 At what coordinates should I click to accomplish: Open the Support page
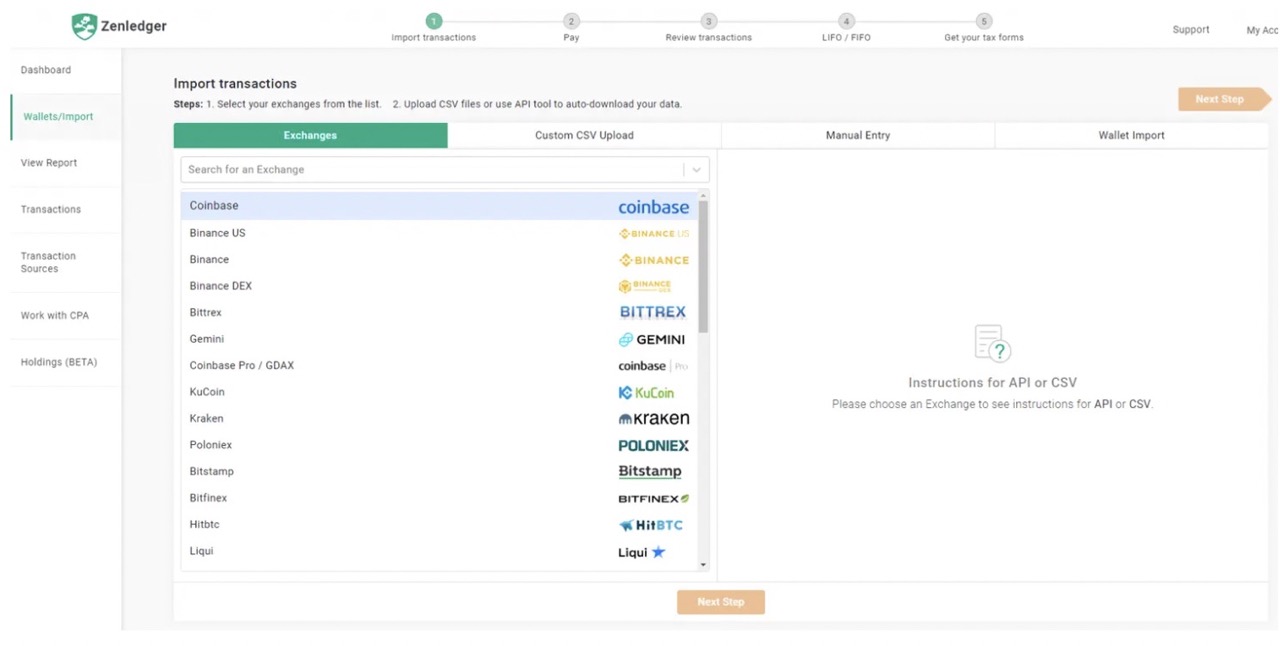1190,30
